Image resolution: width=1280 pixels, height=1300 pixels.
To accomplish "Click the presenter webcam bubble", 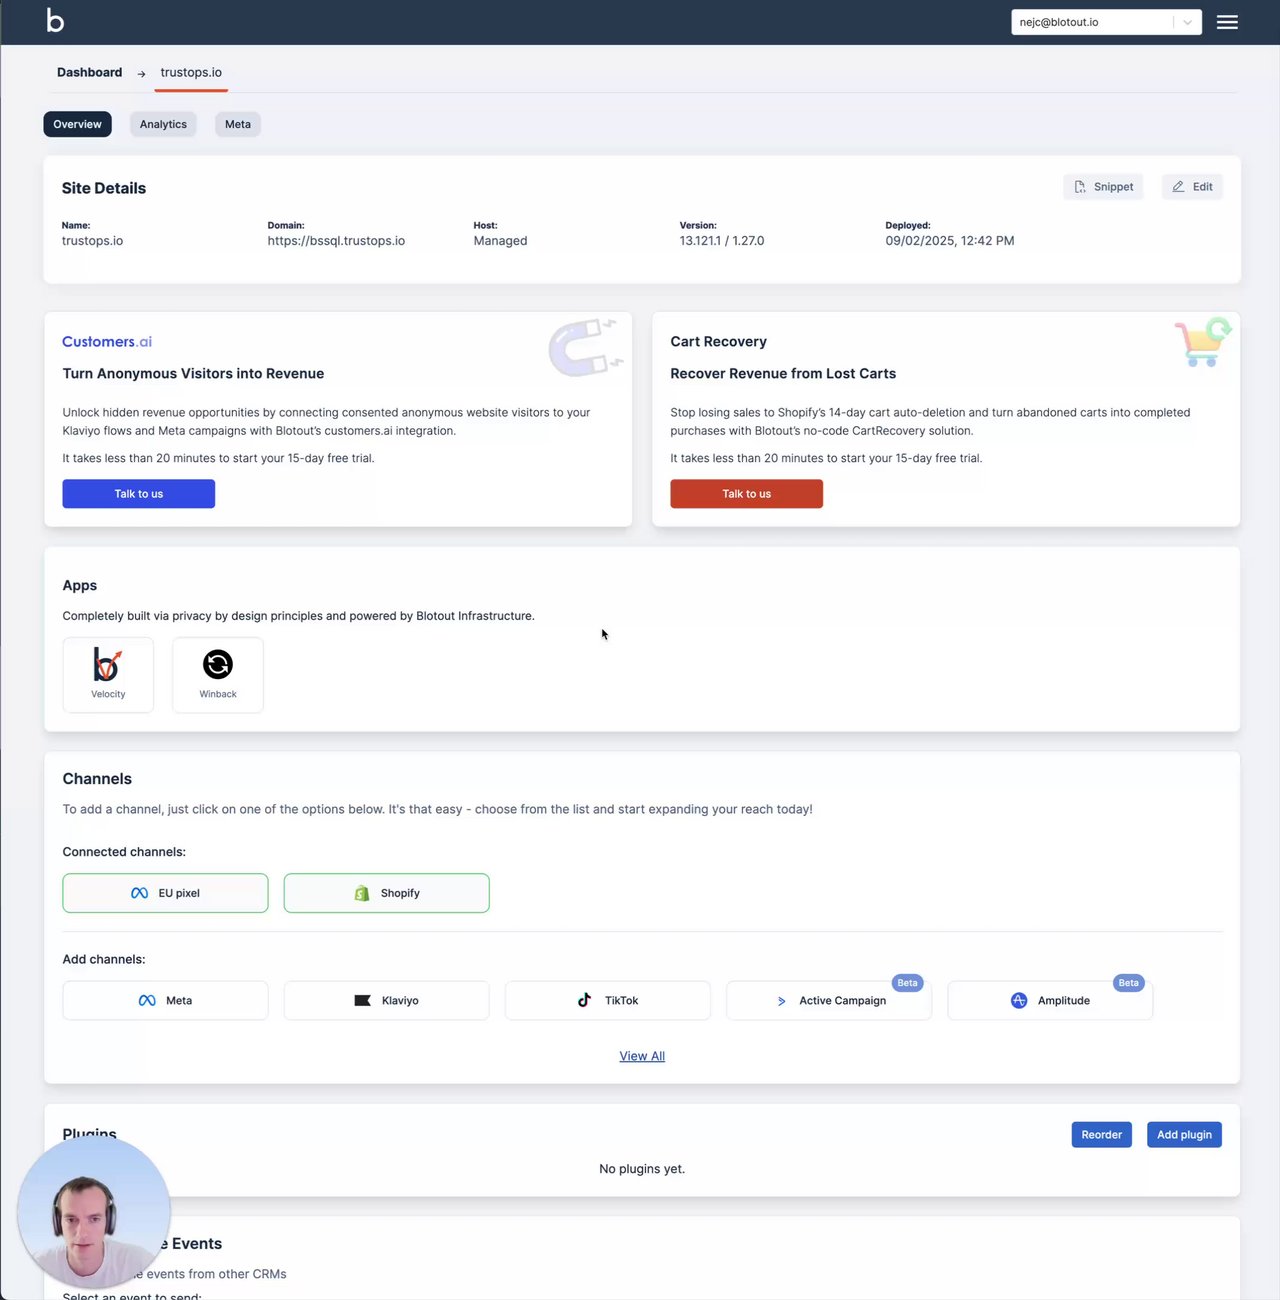I will coord(94,1212).
